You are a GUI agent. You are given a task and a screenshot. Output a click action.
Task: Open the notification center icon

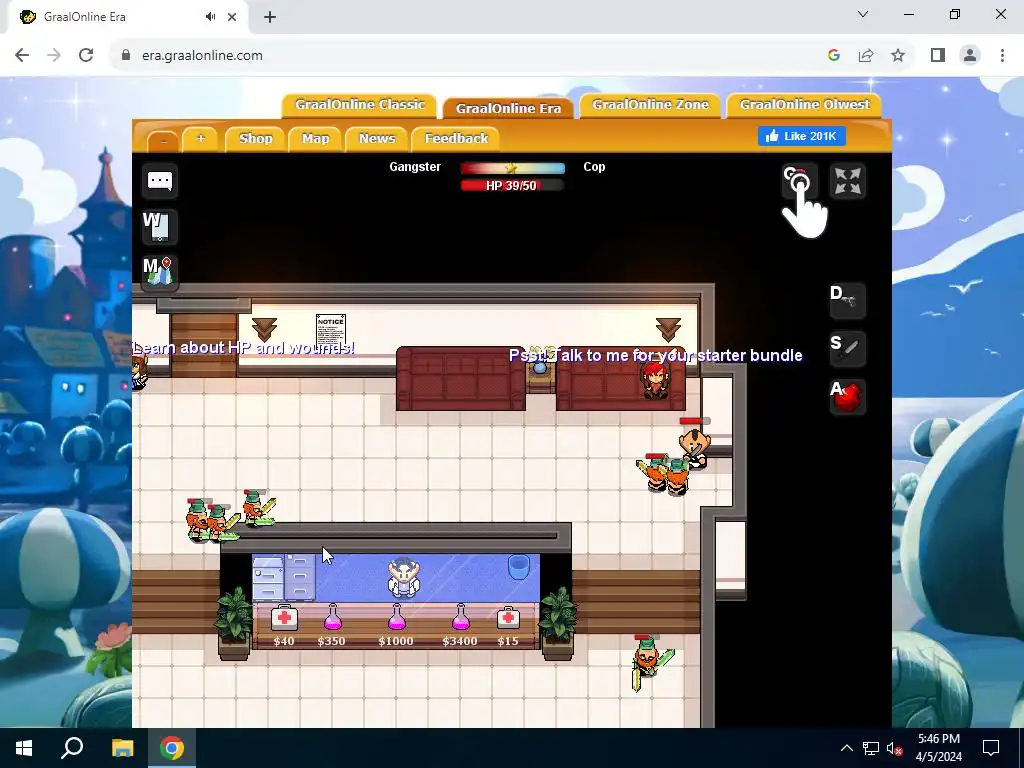[x=991, y=748]
